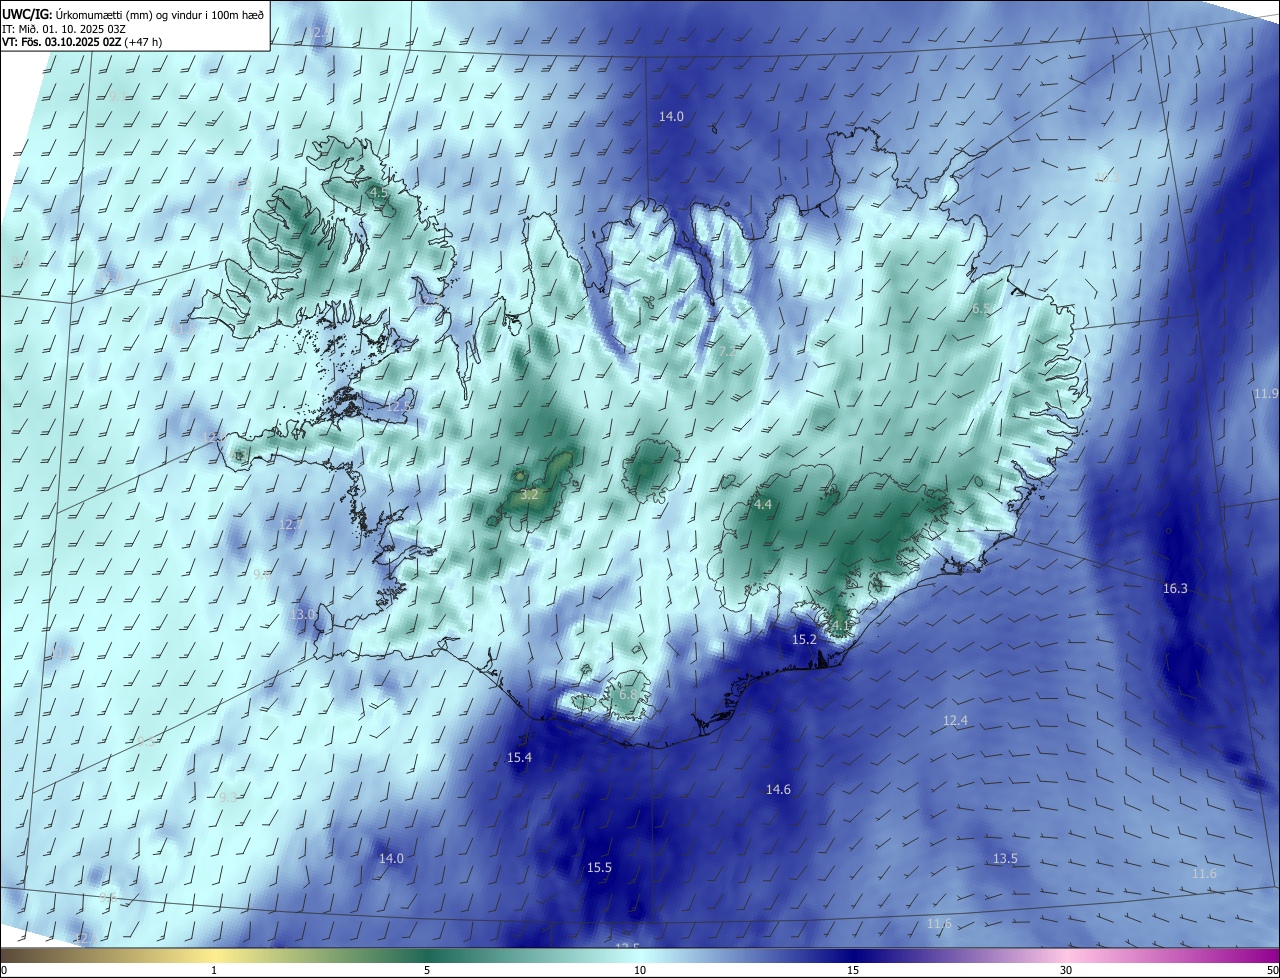Click the 15.4 value label
Screen dimensions: 1280x978
520,758
